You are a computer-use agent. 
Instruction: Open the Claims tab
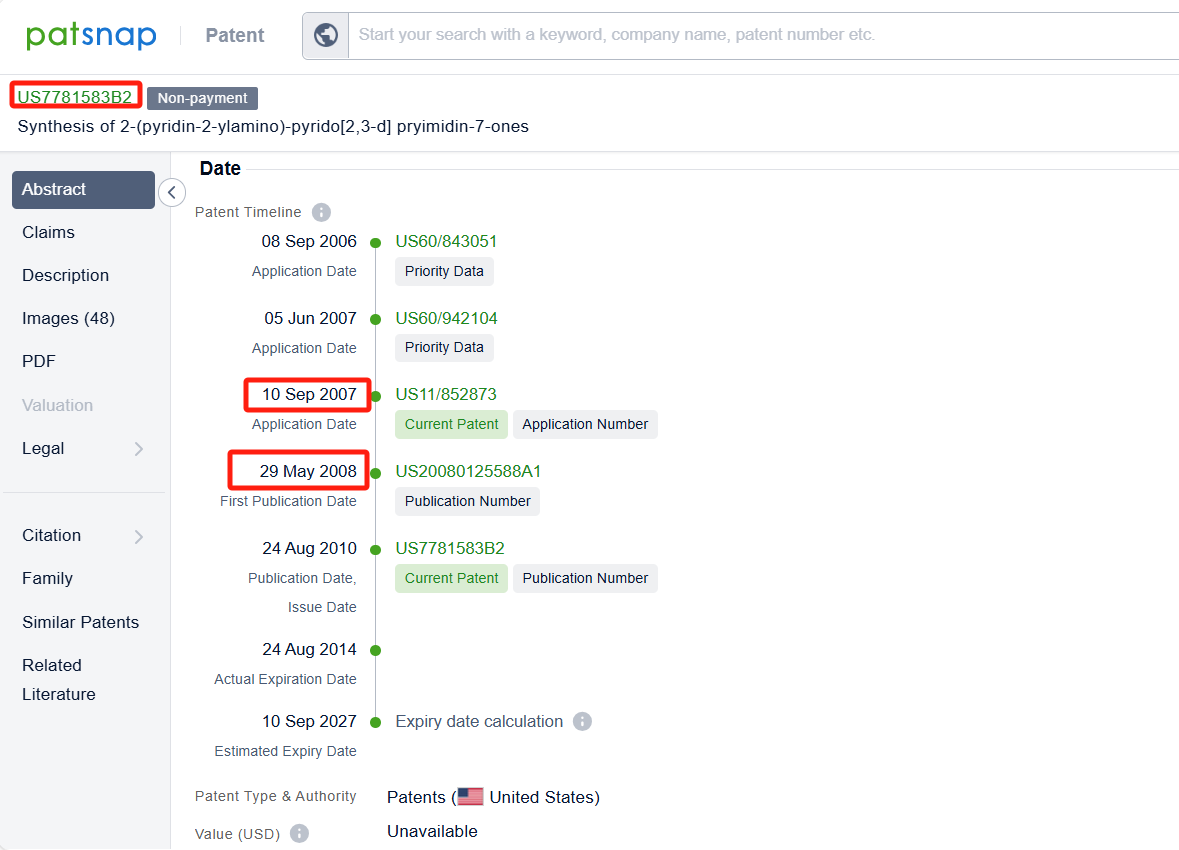click(49, 232)
